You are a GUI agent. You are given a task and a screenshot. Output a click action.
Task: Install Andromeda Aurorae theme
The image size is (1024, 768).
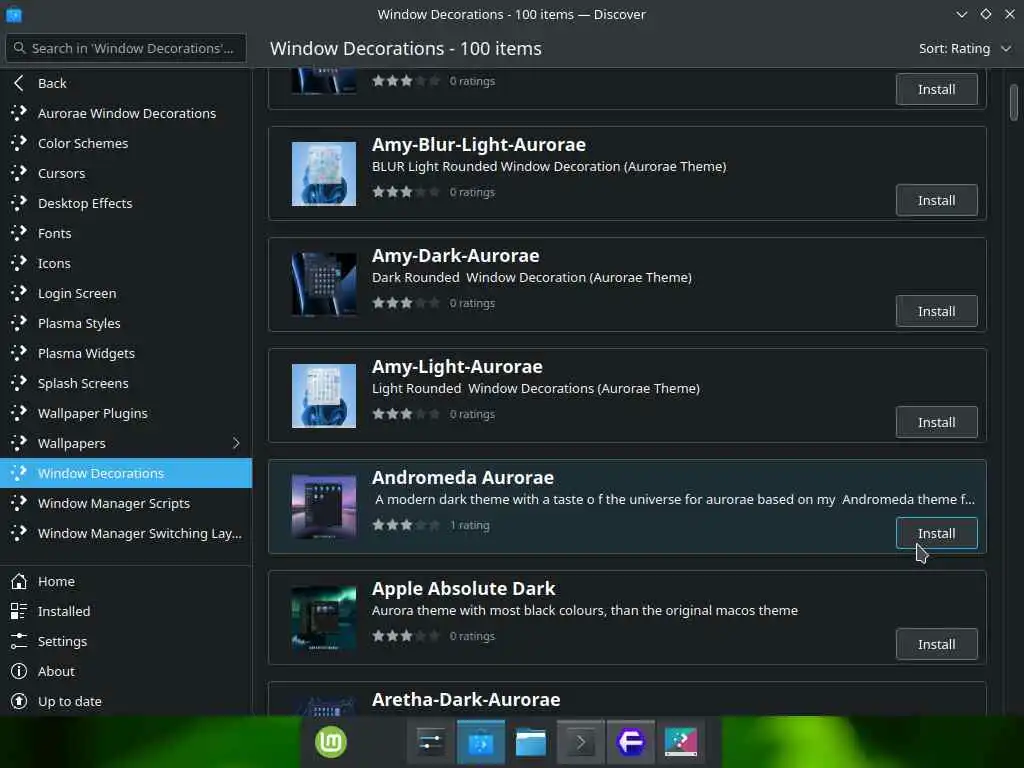(x=936, y=534)
